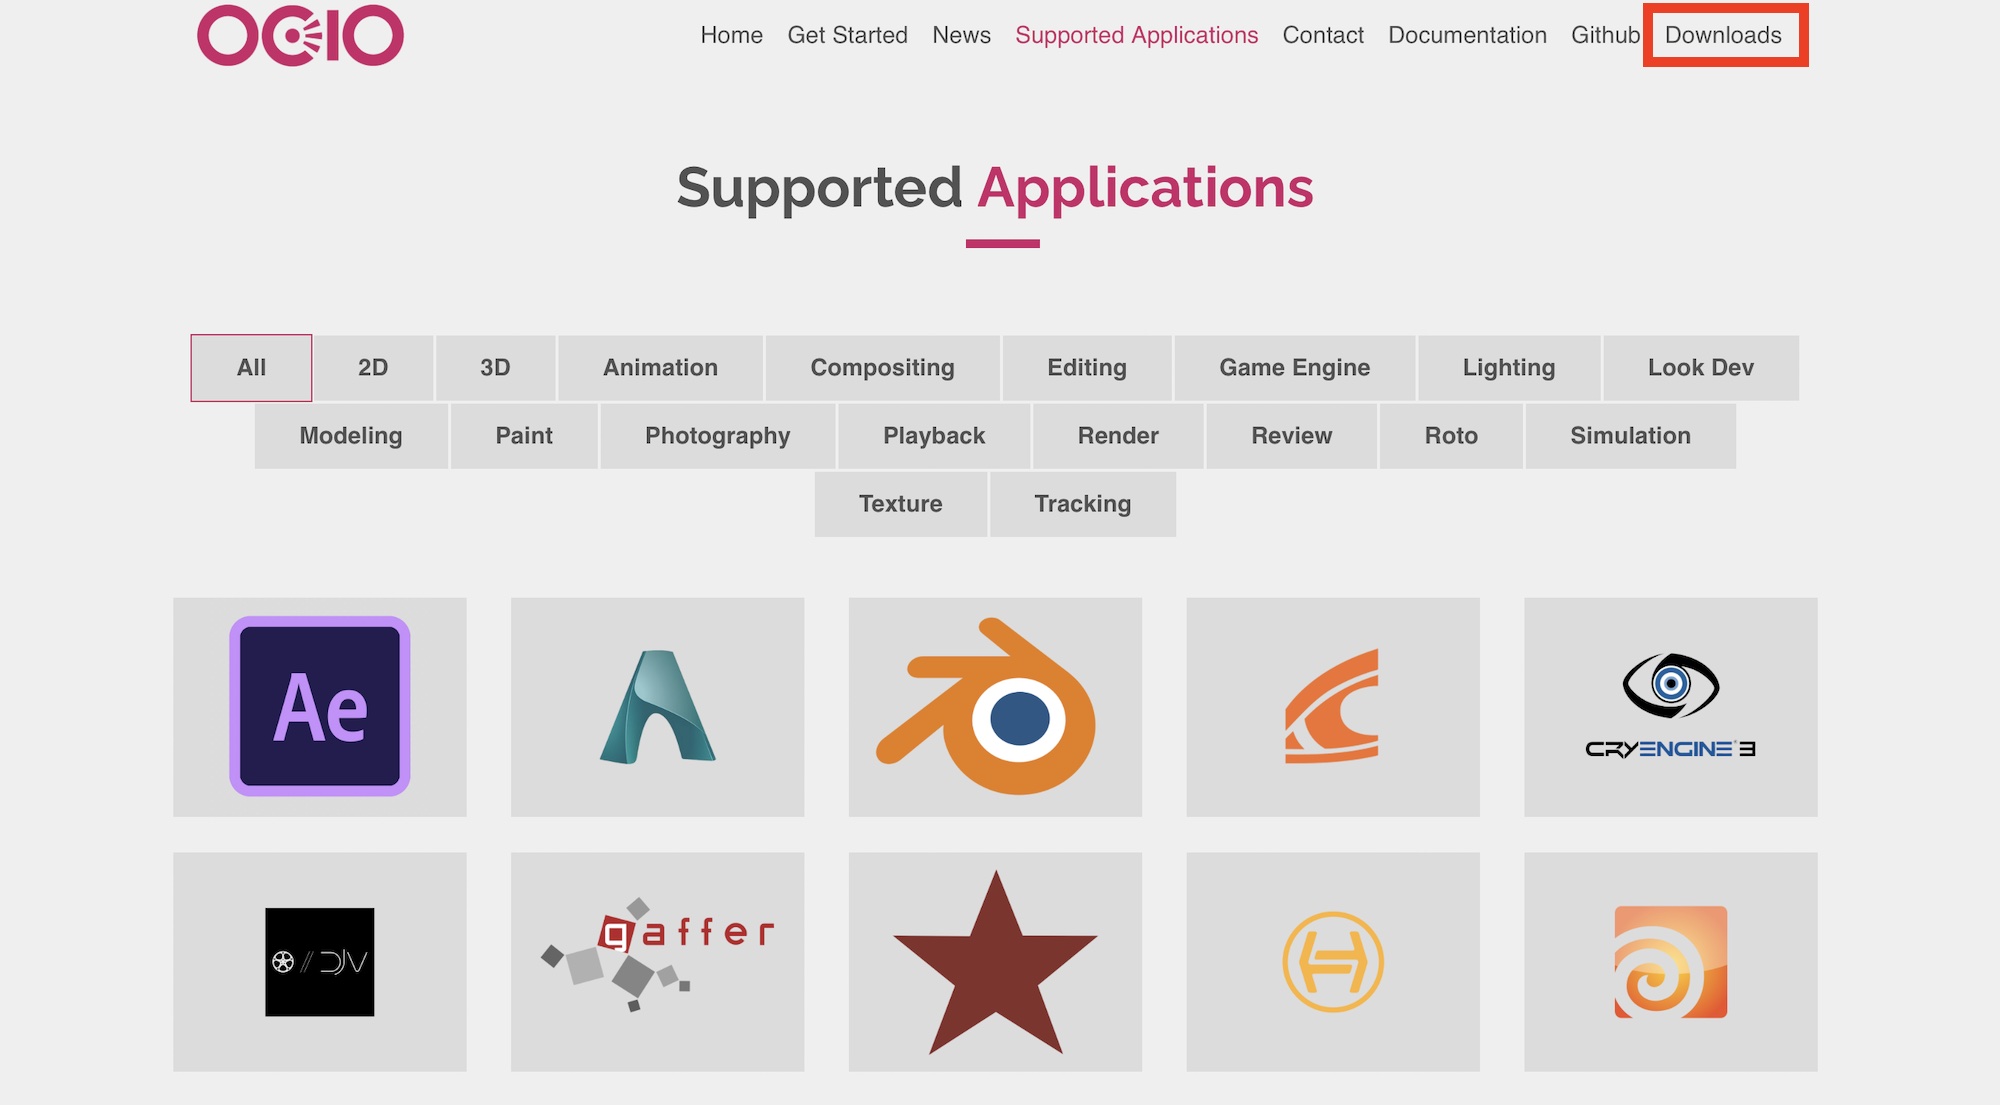Open the Downloads menu link
2000x1105 pixels.
point(1723,36)
